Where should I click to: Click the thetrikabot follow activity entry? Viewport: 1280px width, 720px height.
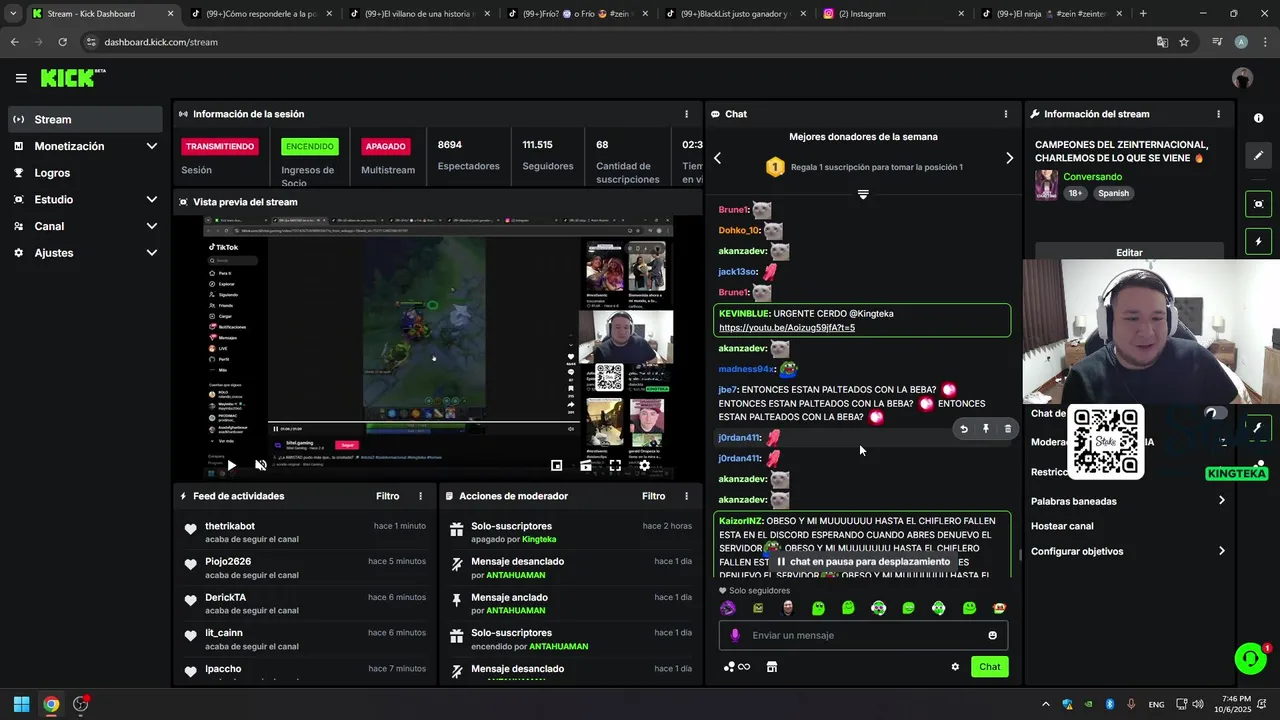pyautogui.click(x=305, y=532)
